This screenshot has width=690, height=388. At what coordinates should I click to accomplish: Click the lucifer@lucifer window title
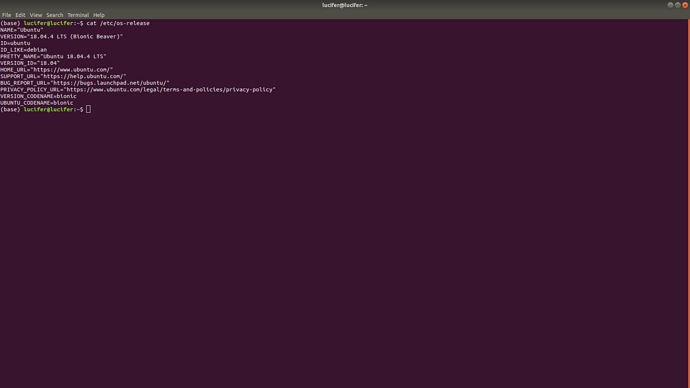(345, 5)
